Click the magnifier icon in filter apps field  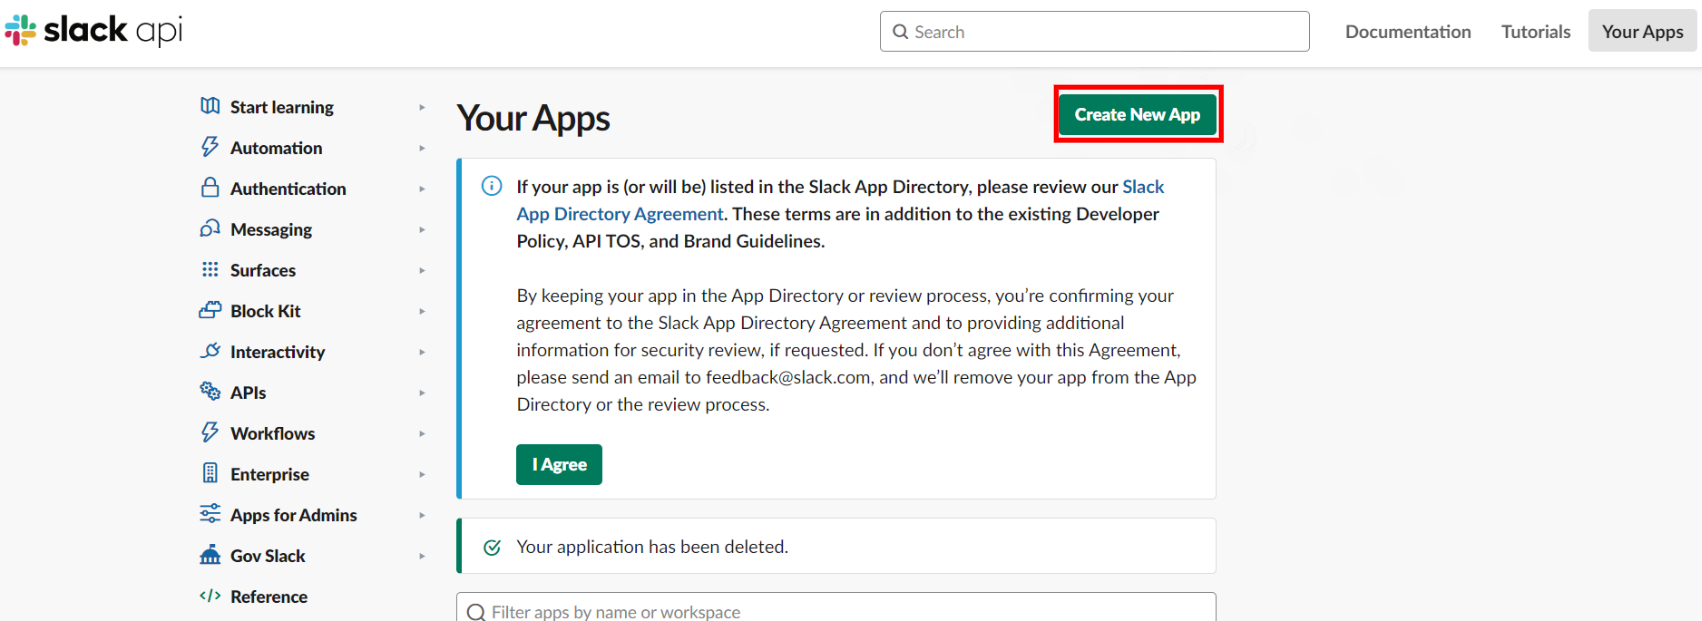coord(476,612)
